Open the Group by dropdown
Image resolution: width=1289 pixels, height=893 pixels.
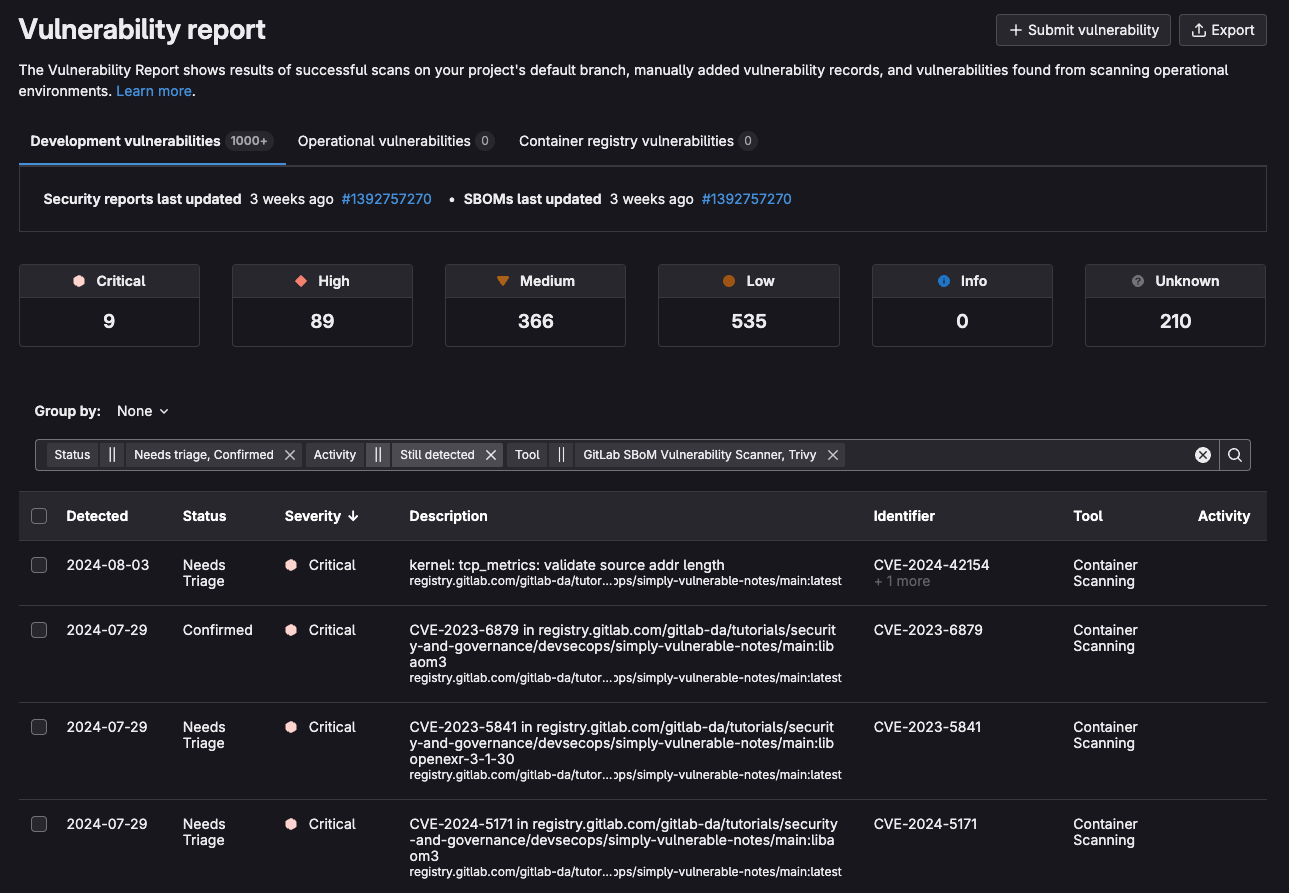click(x=141, y=411)
